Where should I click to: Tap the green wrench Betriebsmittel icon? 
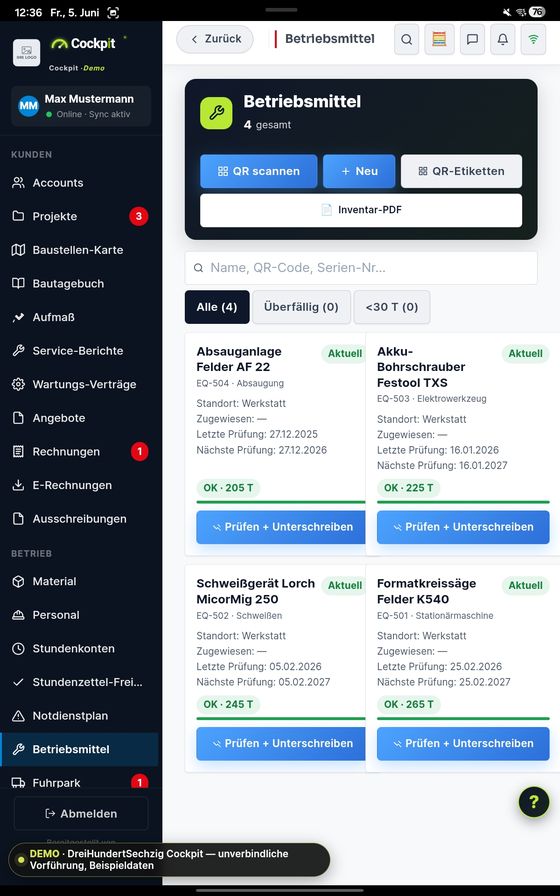click(x=216, y=113)
